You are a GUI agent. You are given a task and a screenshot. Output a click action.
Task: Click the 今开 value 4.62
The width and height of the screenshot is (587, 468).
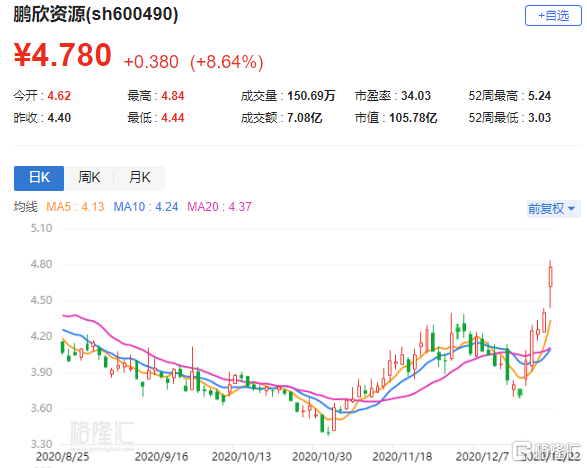59,96
